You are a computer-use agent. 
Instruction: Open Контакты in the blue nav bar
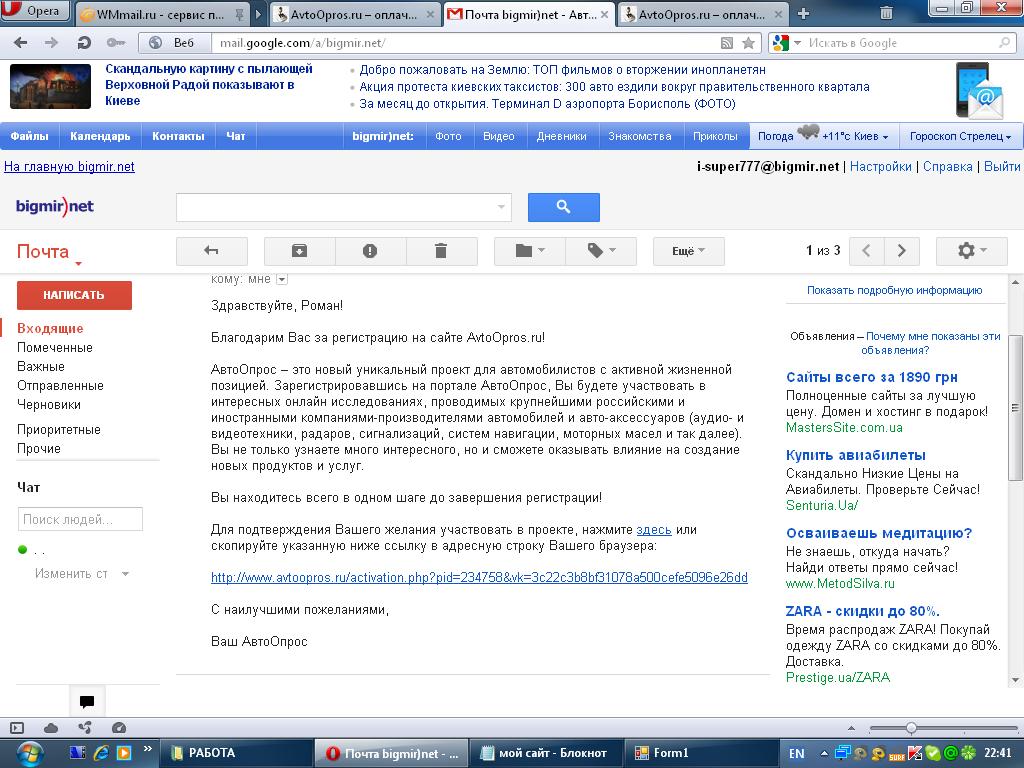[178, 136]
